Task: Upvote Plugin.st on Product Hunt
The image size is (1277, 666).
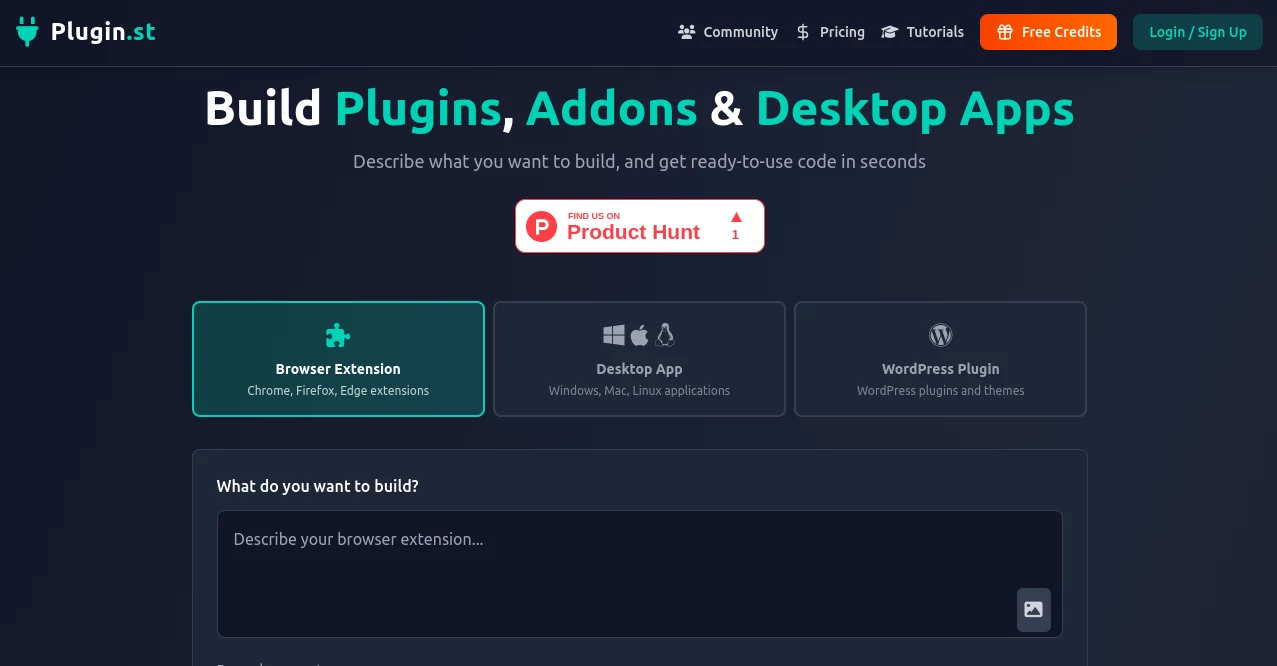Action: click(735, 222)
